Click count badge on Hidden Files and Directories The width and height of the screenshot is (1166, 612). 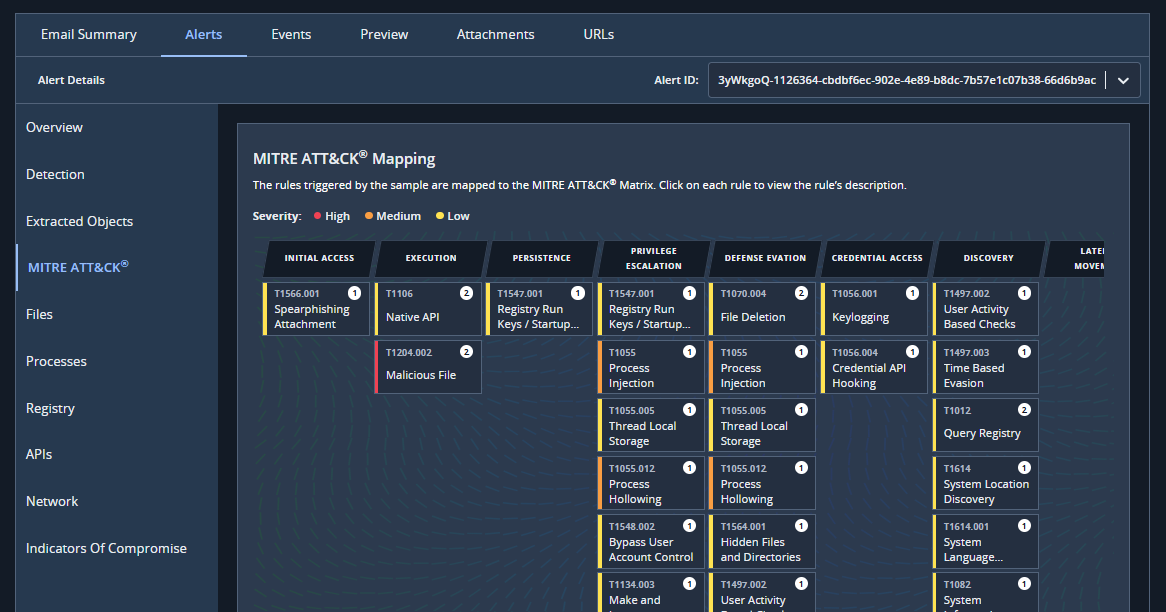[801, 526]
